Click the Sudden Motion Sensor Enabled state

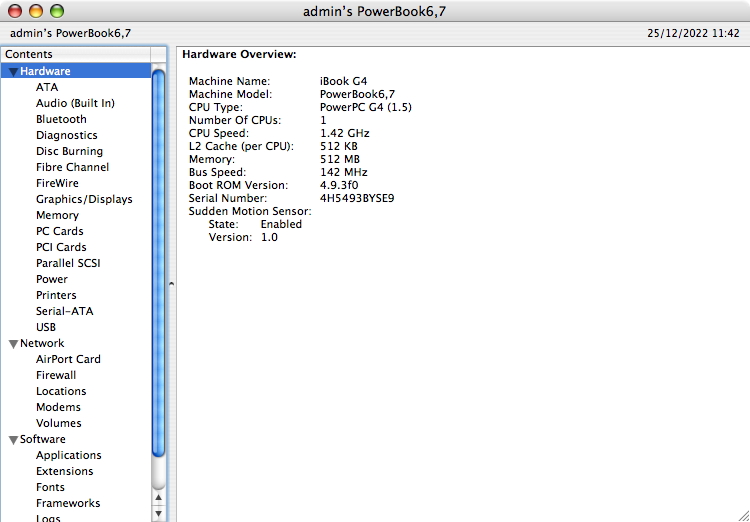[x=281, y=224]
